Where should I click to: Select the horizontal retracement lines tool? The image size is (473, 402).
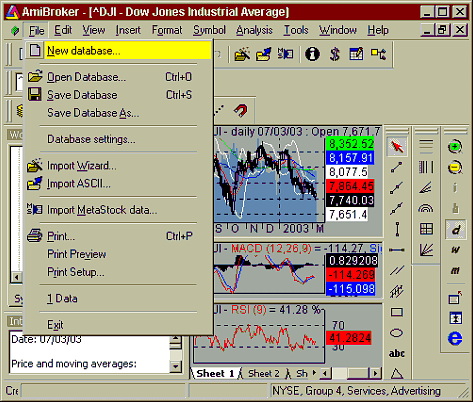[426, 146]
